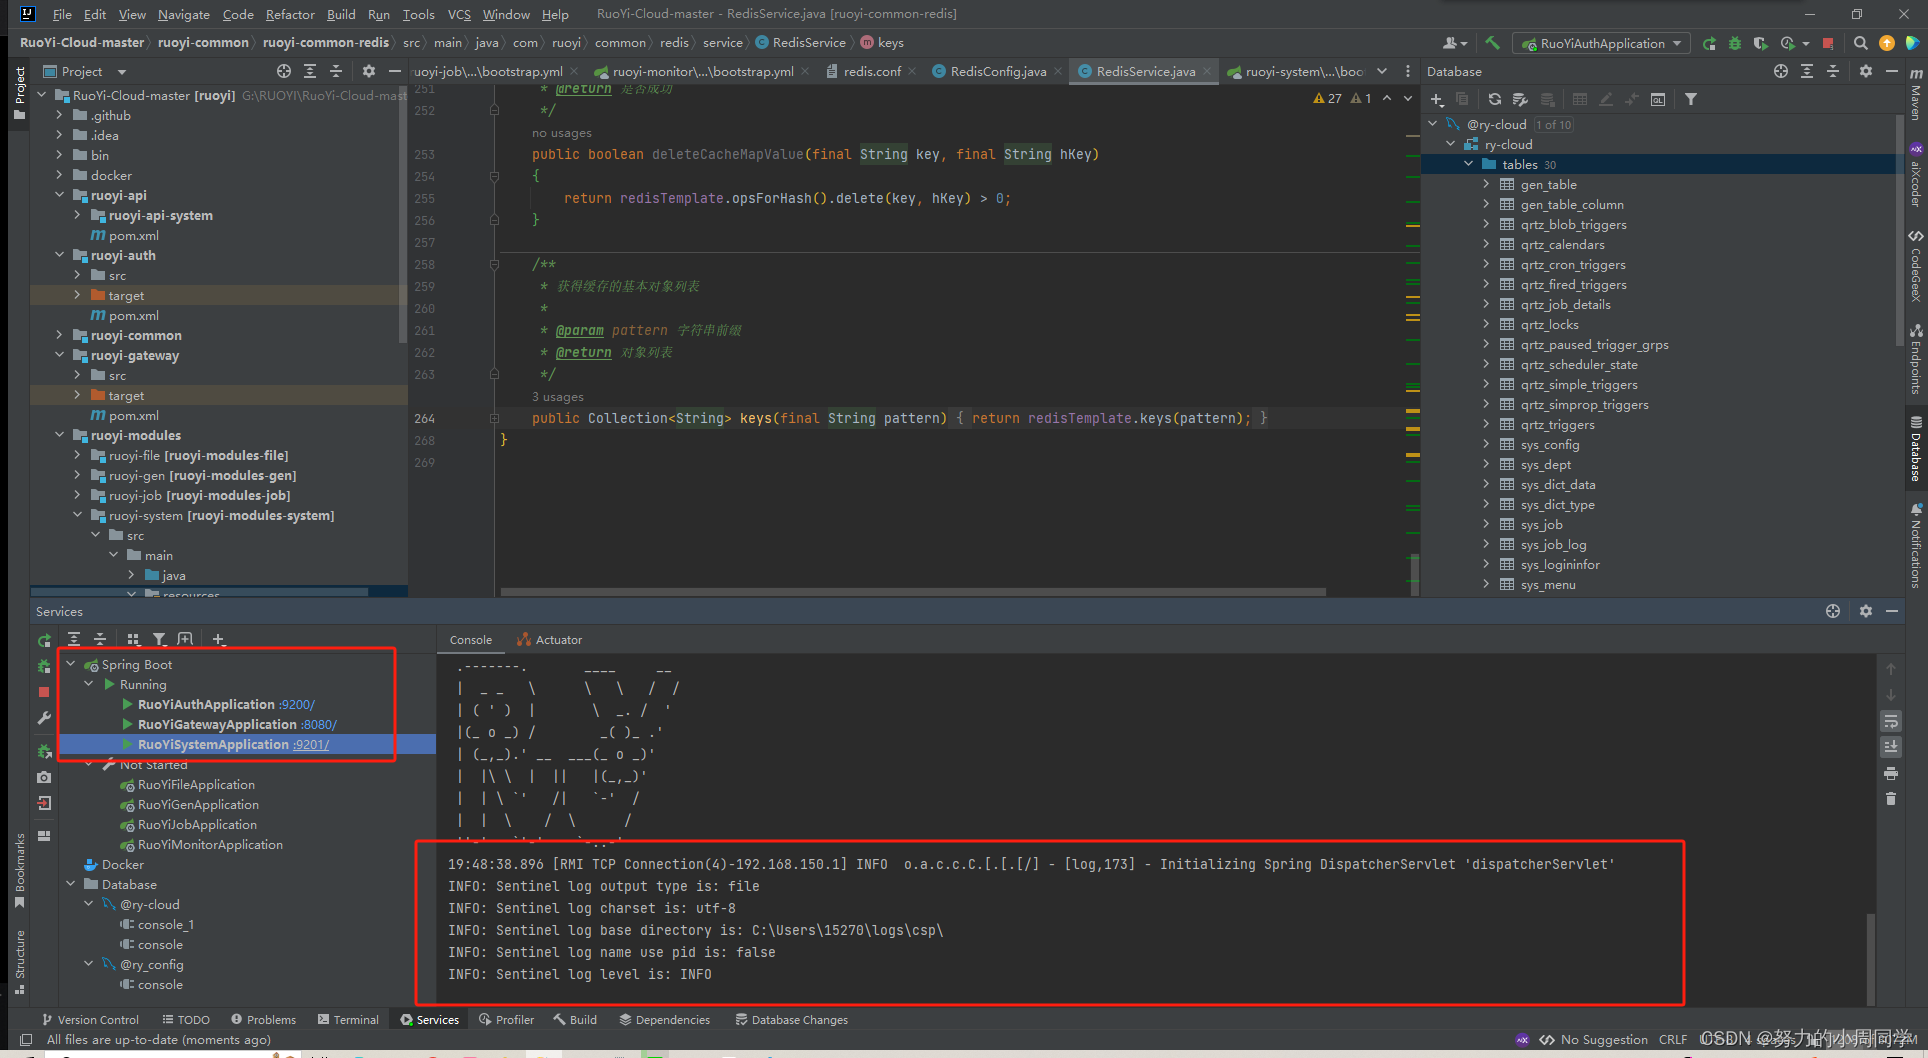
Task: Open Database panel settings gear
Action: 1865,71
